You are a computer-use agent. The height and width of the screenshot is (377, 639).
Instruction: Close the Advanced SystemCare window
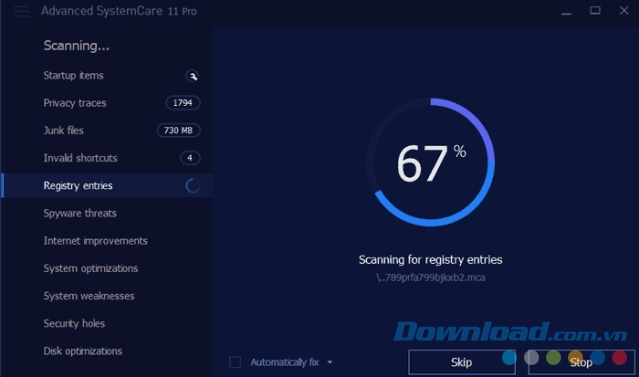tap(624, 11)
